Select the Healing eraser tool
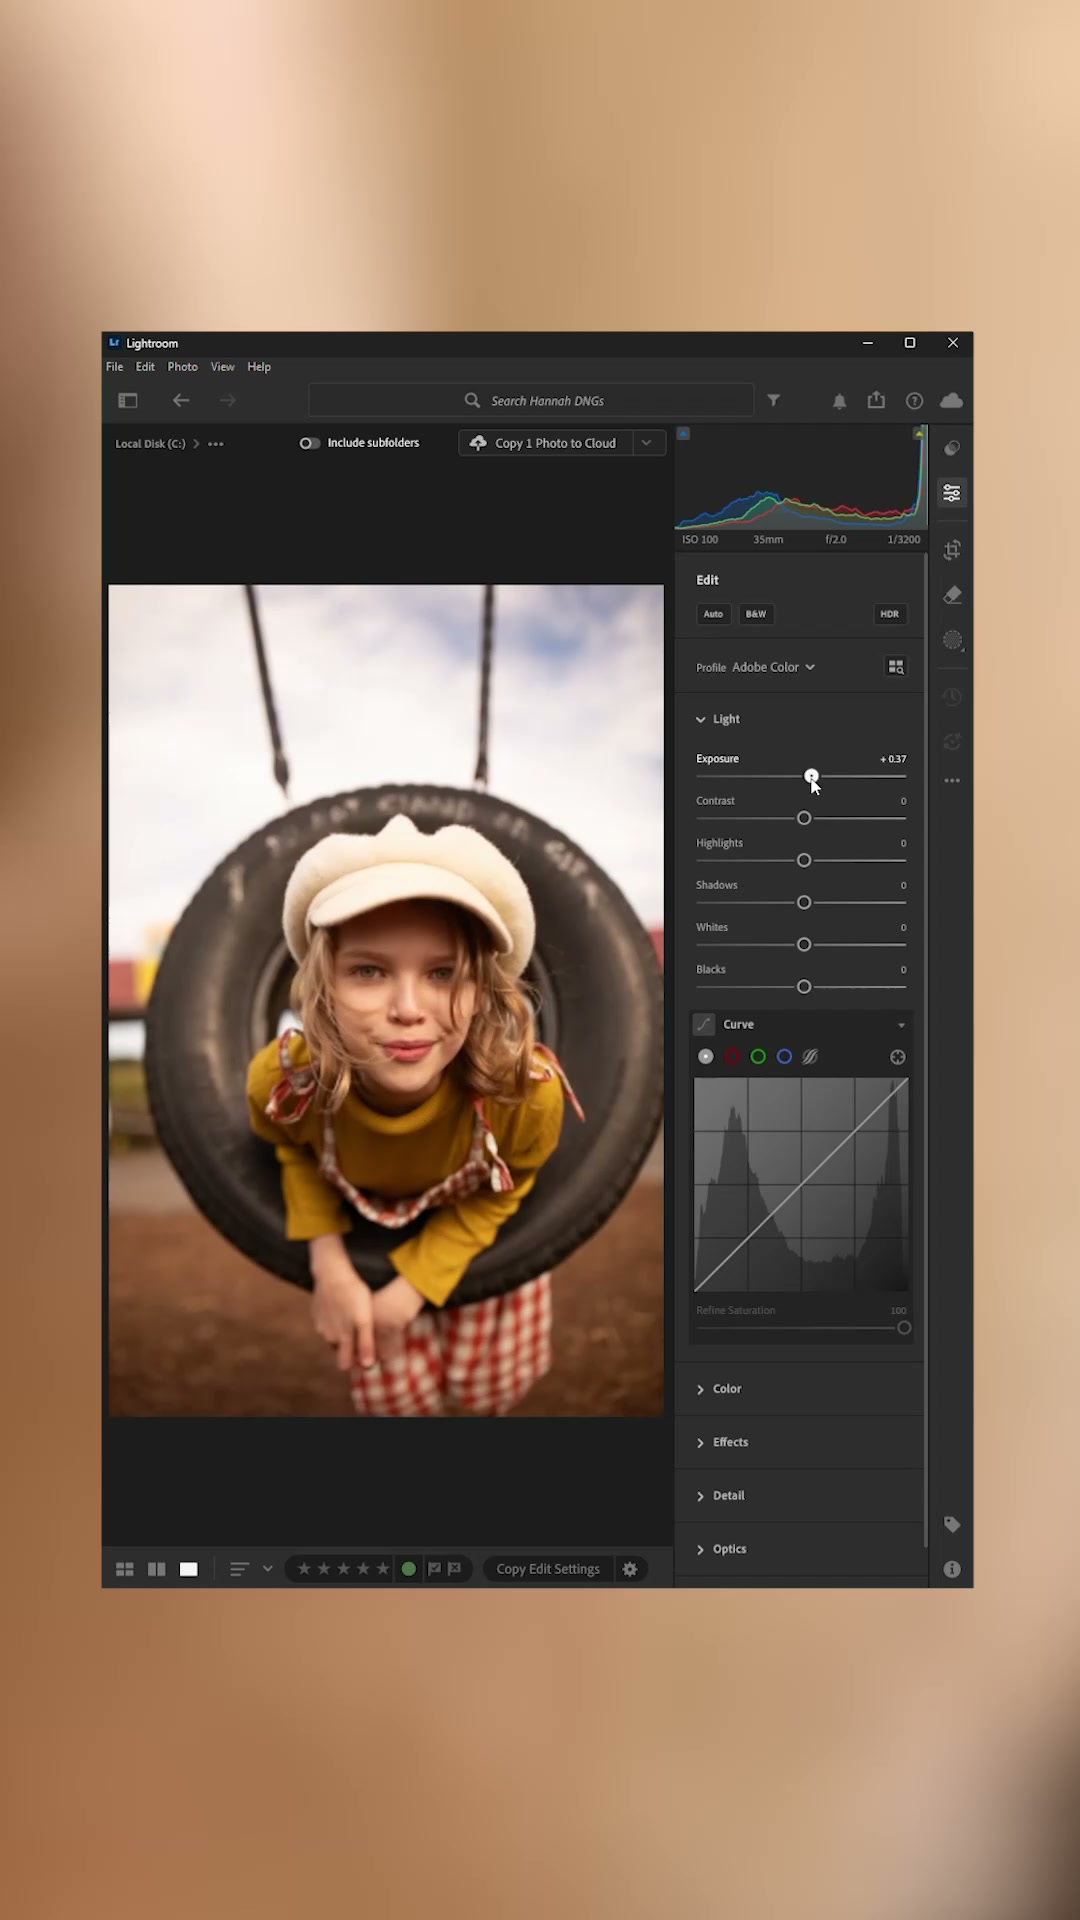The image size is (1080, 1920). coord(952,595)
